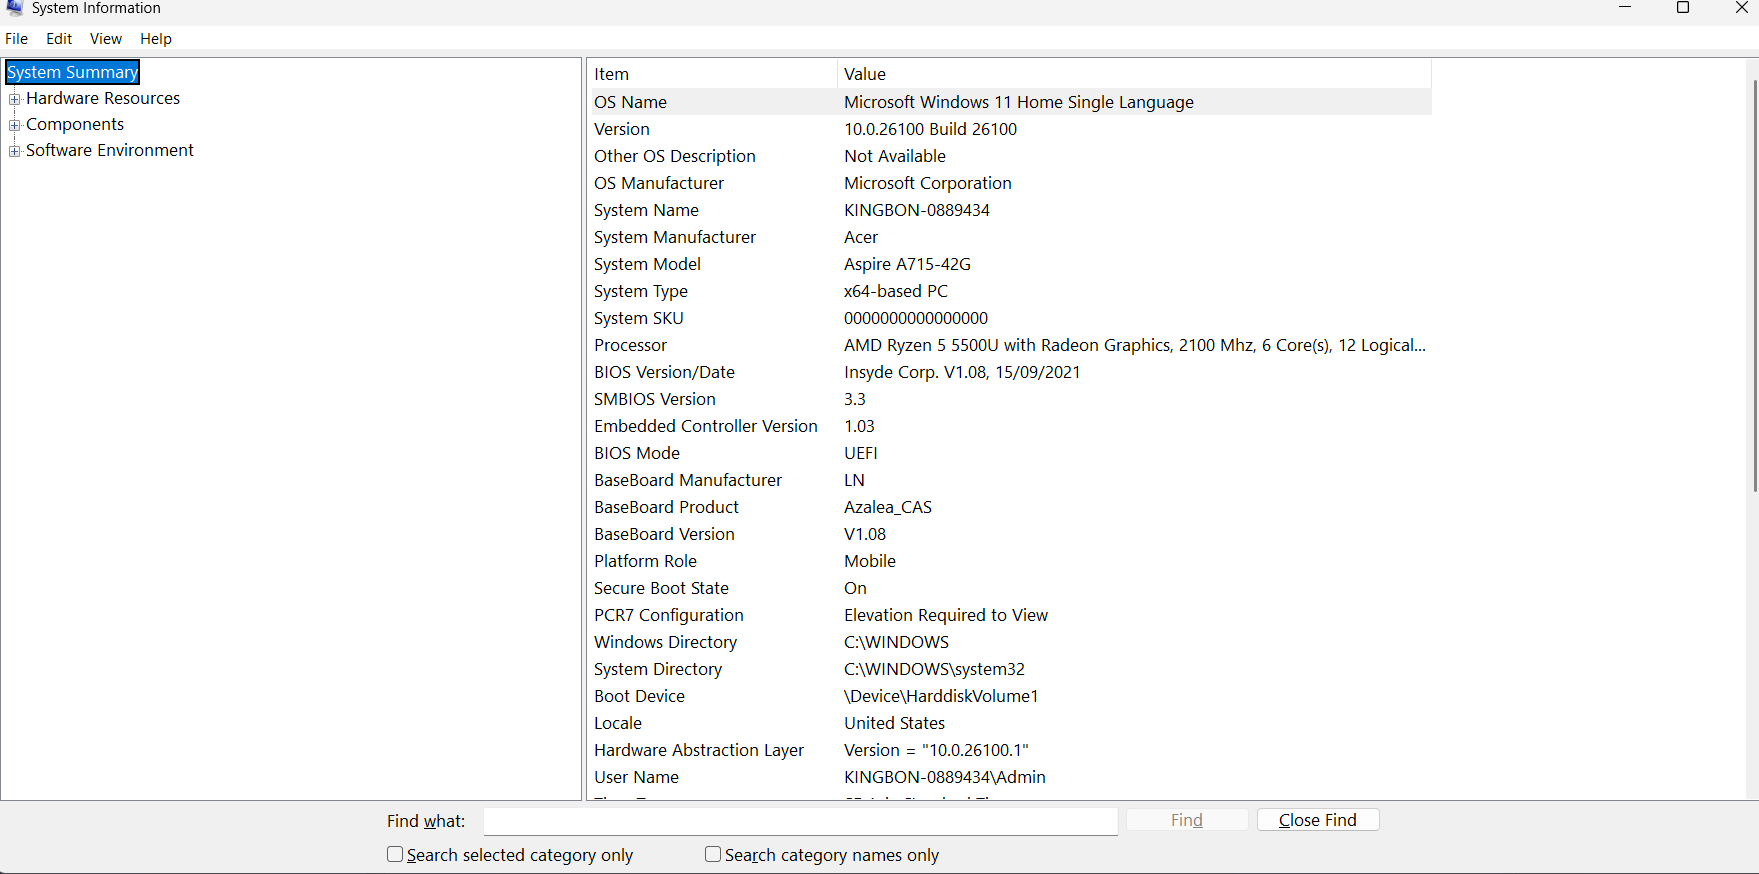Click the value Aspire A715-42G
This screenshot has height=874, width=1759.
907,264
